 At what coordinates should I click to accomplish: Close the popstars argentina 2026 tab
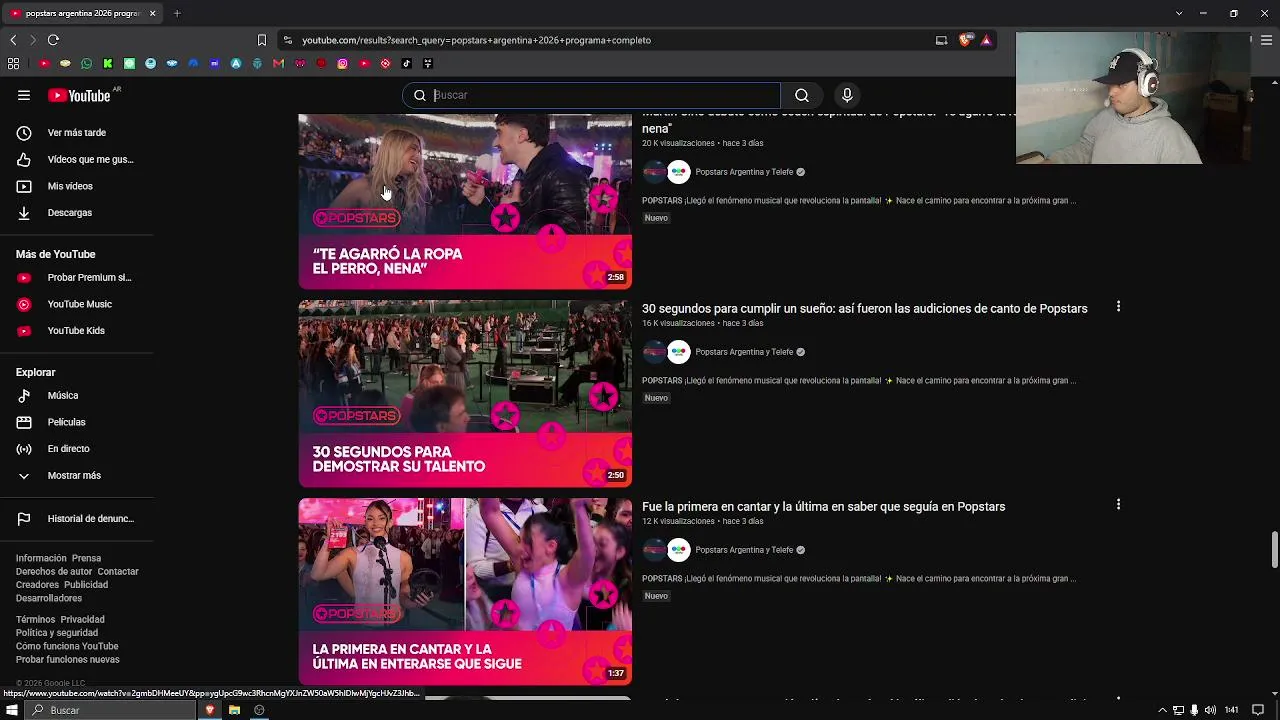click(152, 13)
